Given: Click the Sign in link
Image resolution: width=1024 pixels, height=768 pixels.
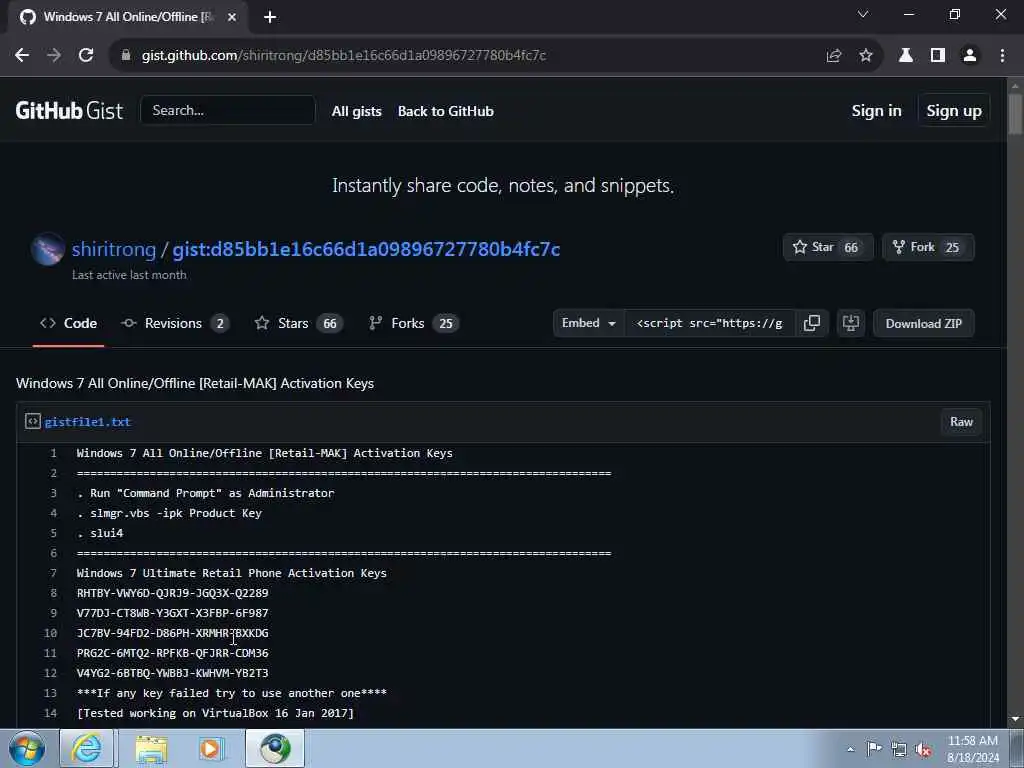Looking at the screenshot, I should 876,111.
